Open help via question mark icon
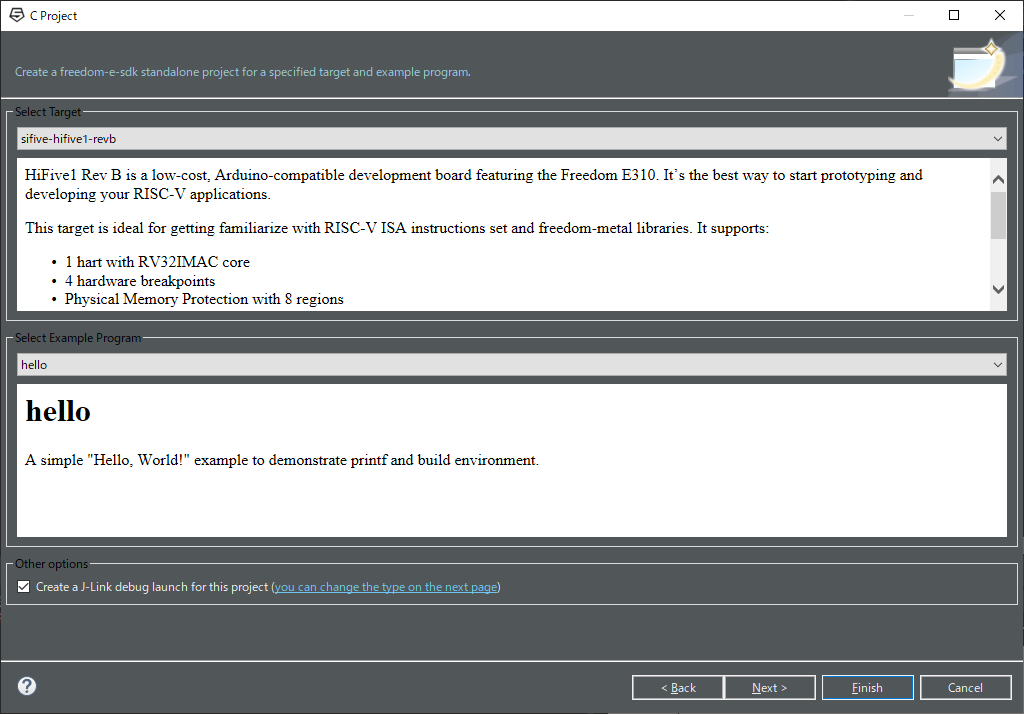The width and height of the screenshot is (1024, 714). [x=27, y=686]
